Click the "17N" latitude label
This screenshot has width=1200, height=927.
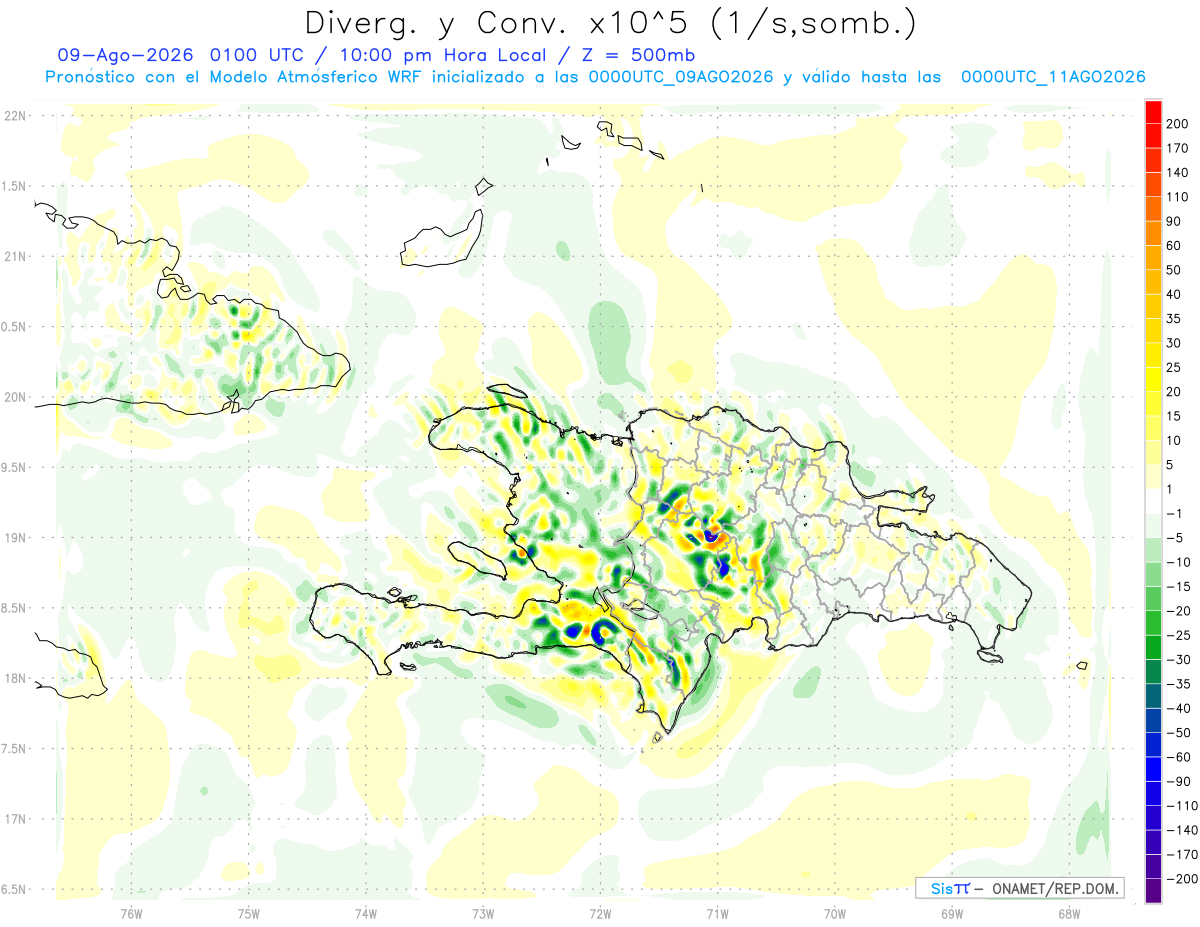(x=15, y=819)
